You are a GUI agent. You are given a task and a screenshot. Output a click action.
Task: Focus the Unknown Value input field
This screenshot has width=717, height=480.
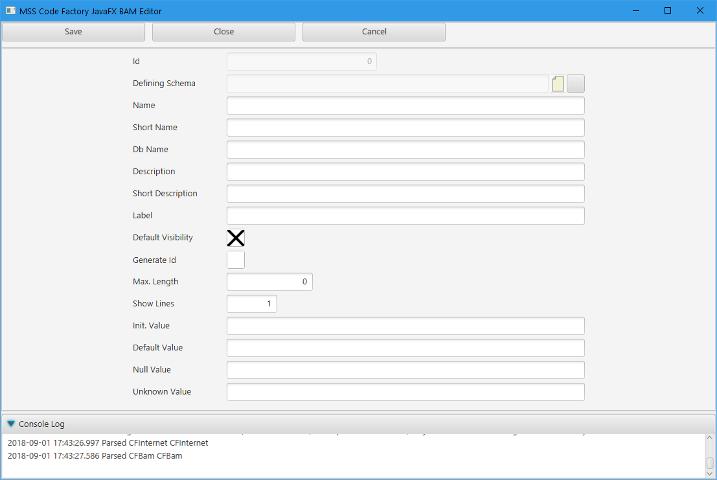pyautogui.click(x=405, y=392)
